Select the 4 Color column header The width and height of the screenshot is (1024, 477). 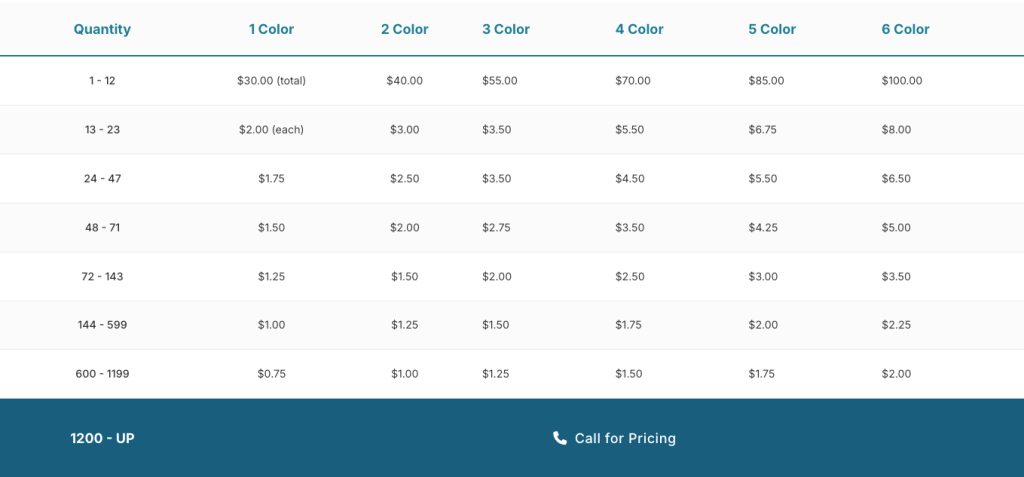pos(639,29)
